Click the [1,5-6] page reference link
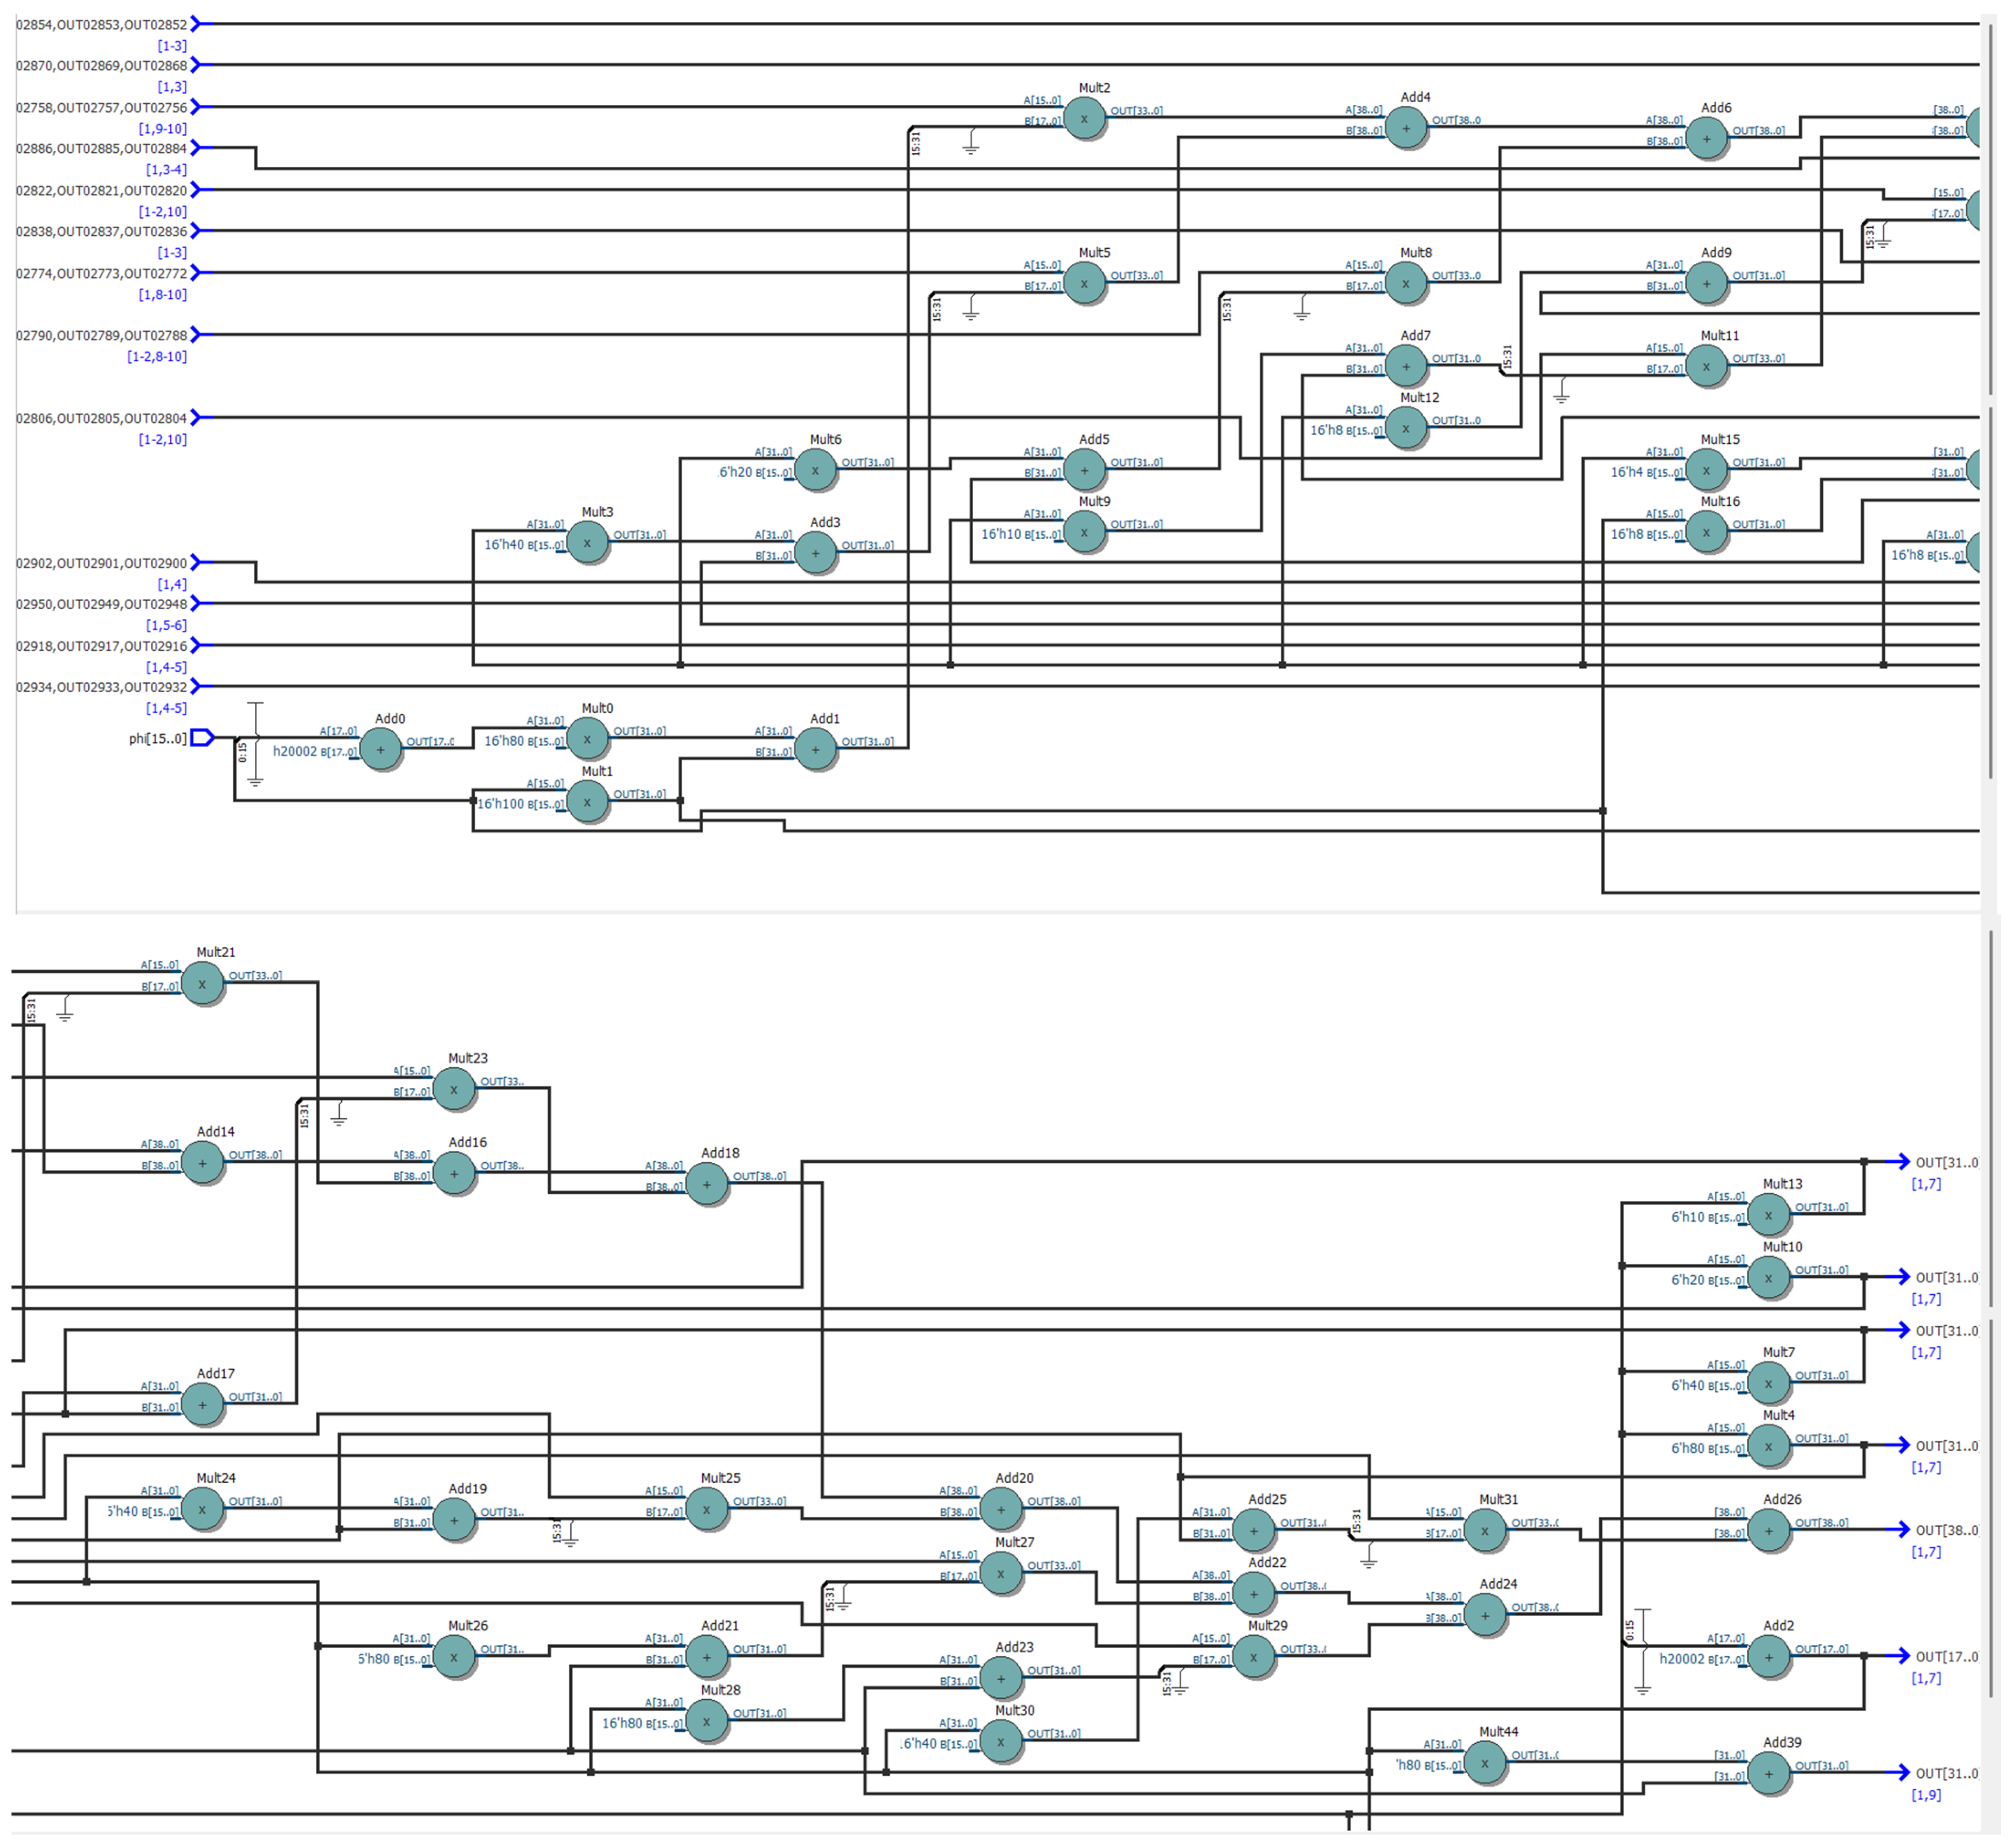 point(166,625)
